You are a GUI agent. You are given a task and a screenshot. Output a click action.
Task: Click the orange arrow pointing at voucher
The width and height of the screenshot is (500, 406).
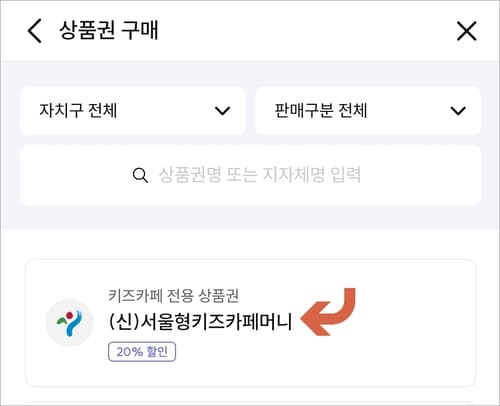click(x=328, y=311)
